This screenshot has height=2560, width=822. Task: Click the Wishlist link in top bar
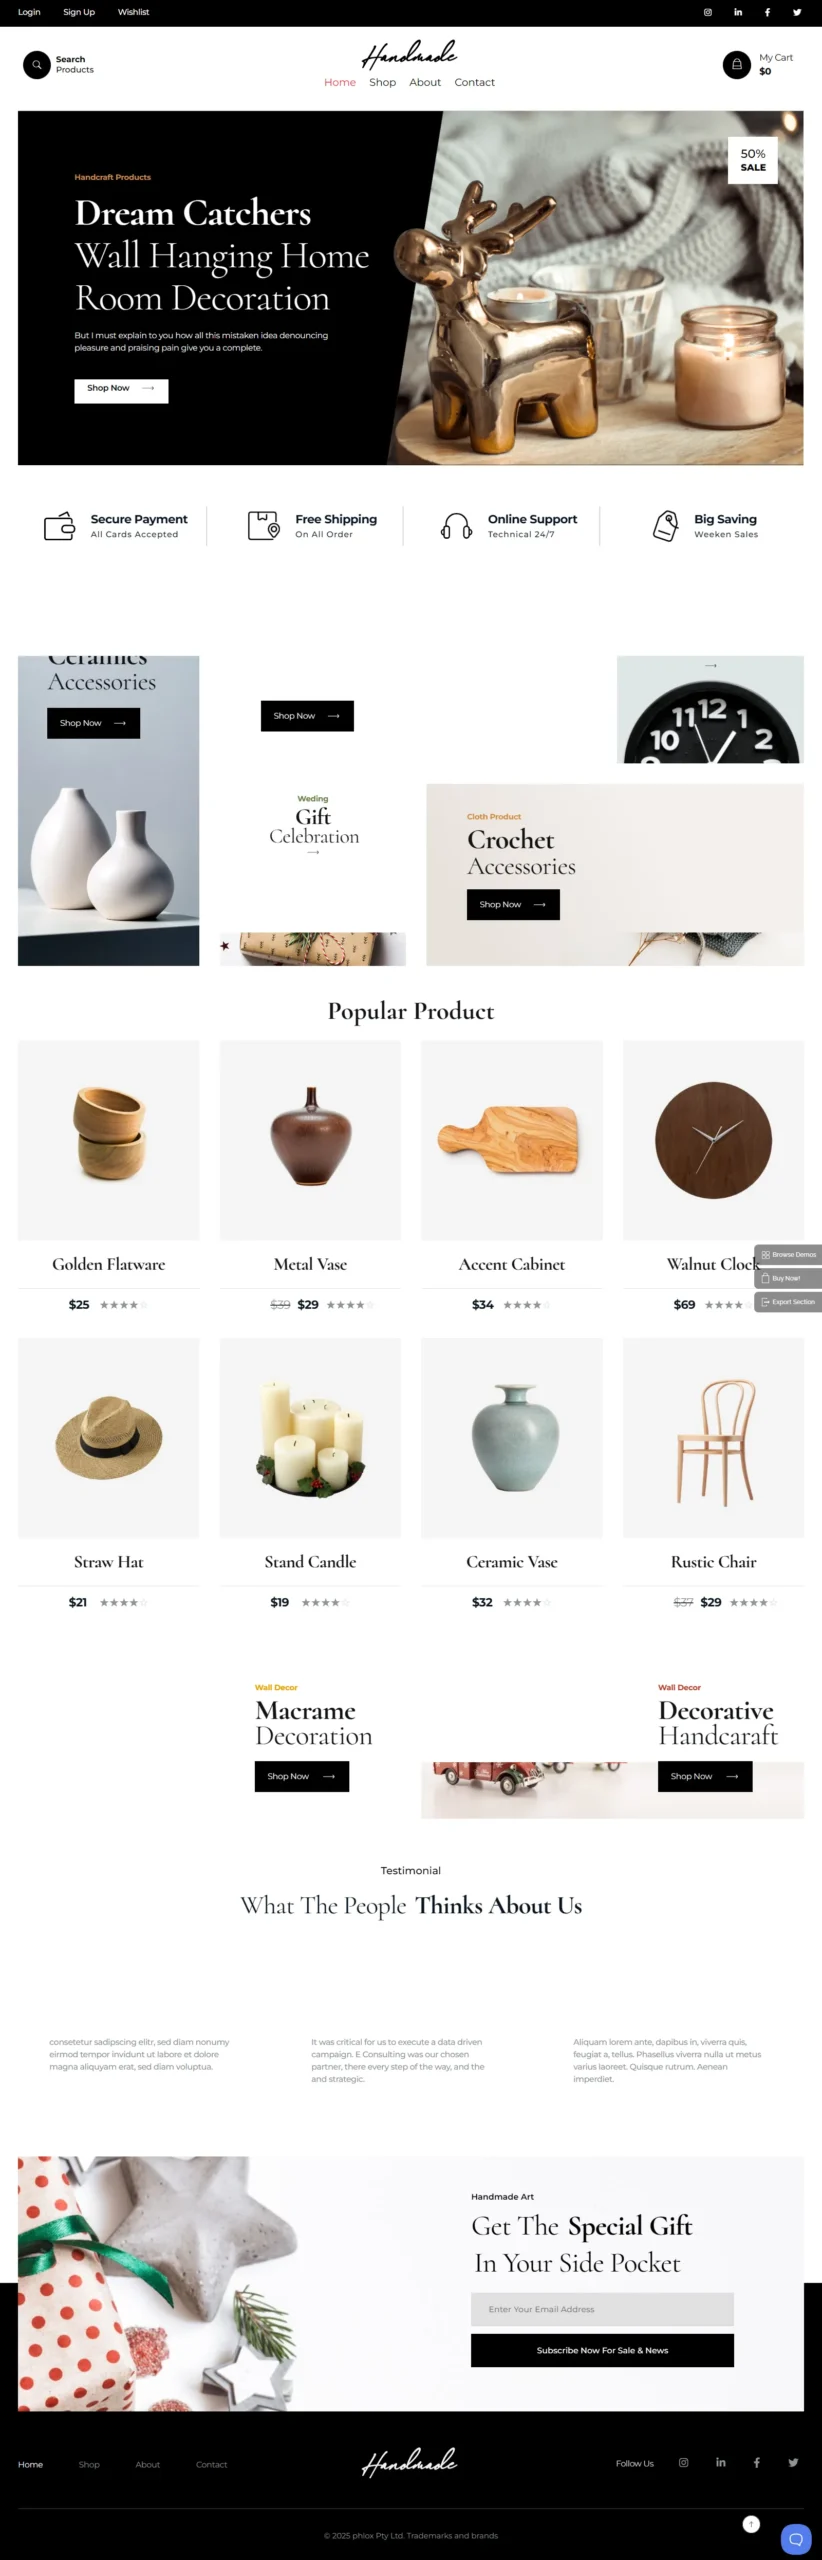(x=133, y=12)
